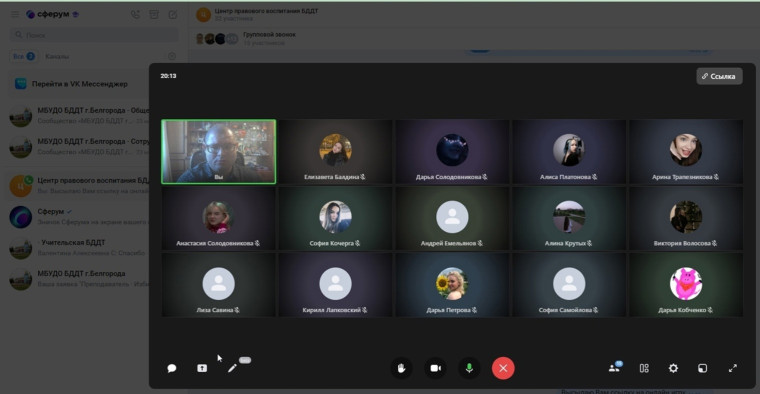Switch to the Каналы tab
The width and height of the screenshot is (760, 394).
(x=57, y=56)
